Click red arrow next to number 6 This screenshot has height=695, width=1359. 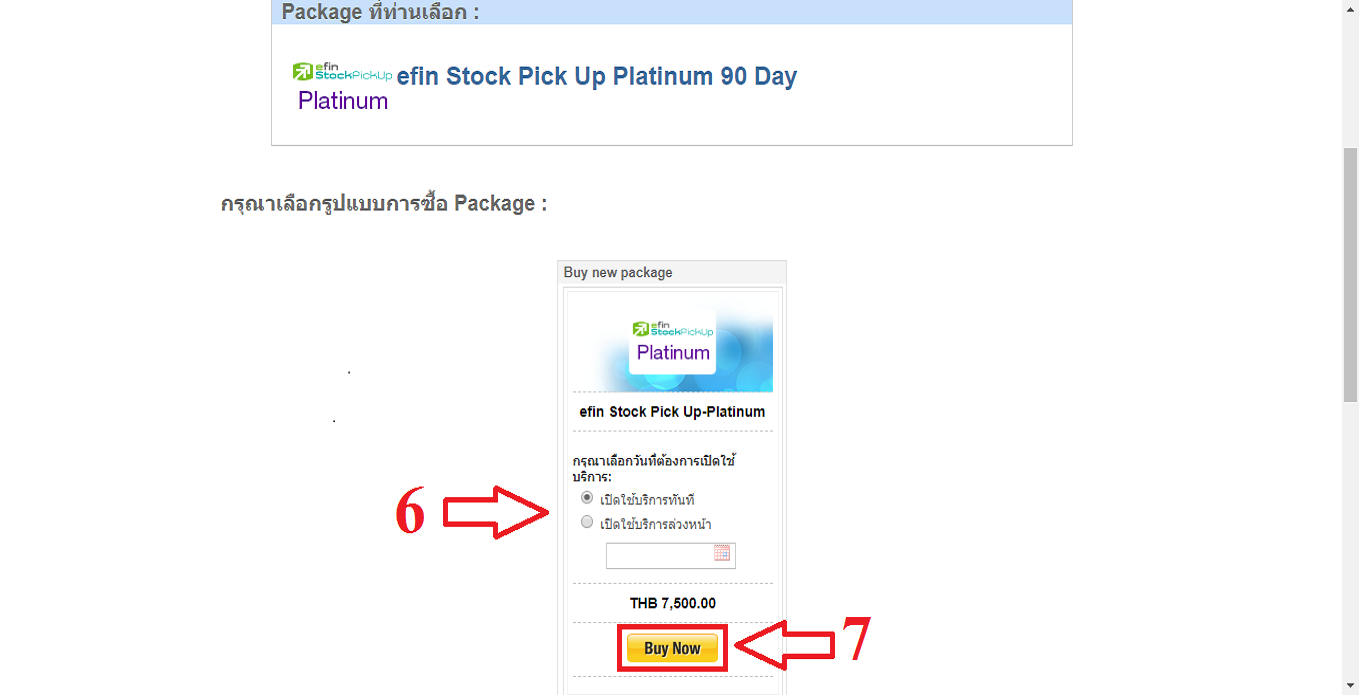click(x=497, y=514)
